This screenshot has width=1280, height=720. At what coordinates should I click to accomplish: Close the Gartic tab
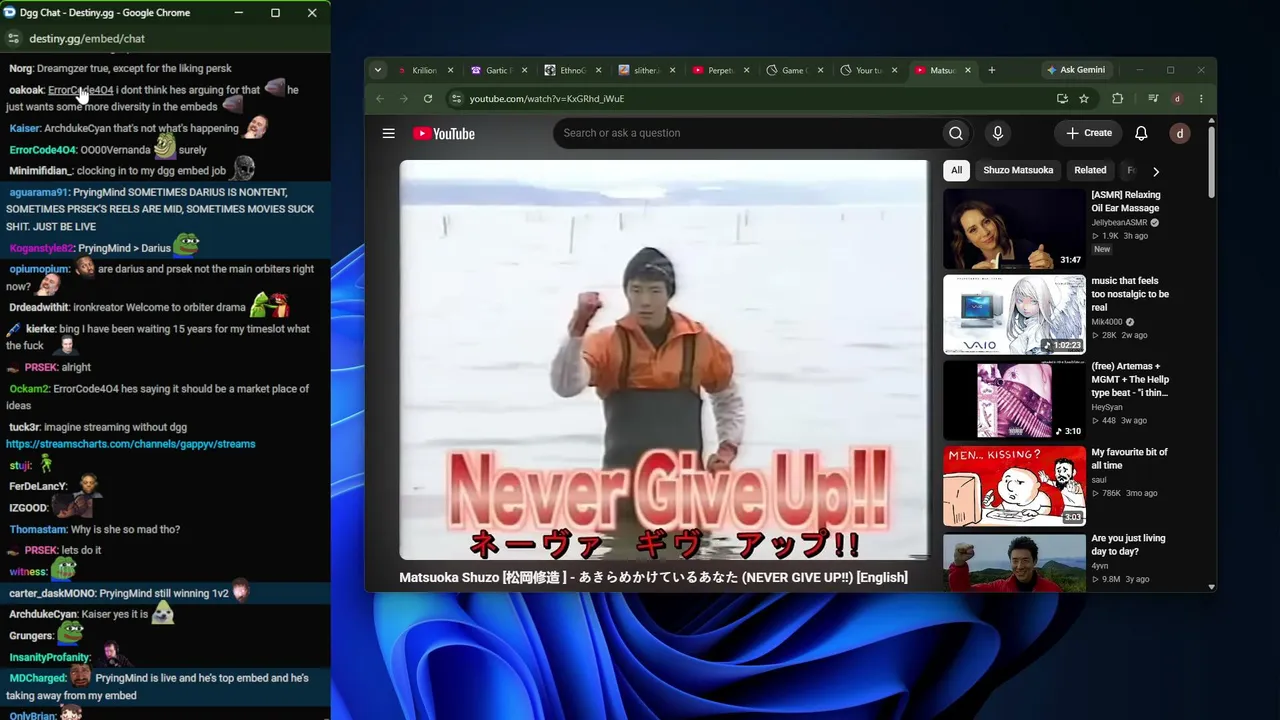pyautogui.click(x=524, y=70)
